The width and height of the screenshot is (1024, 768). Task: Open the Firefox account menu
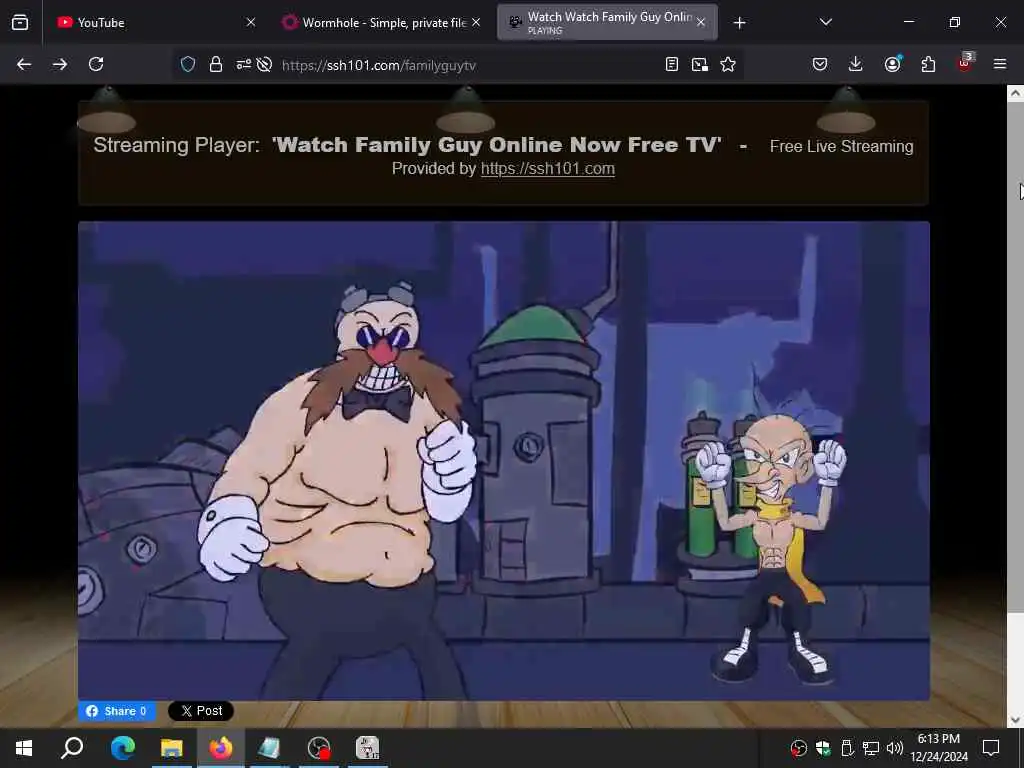tap(892, 64)
